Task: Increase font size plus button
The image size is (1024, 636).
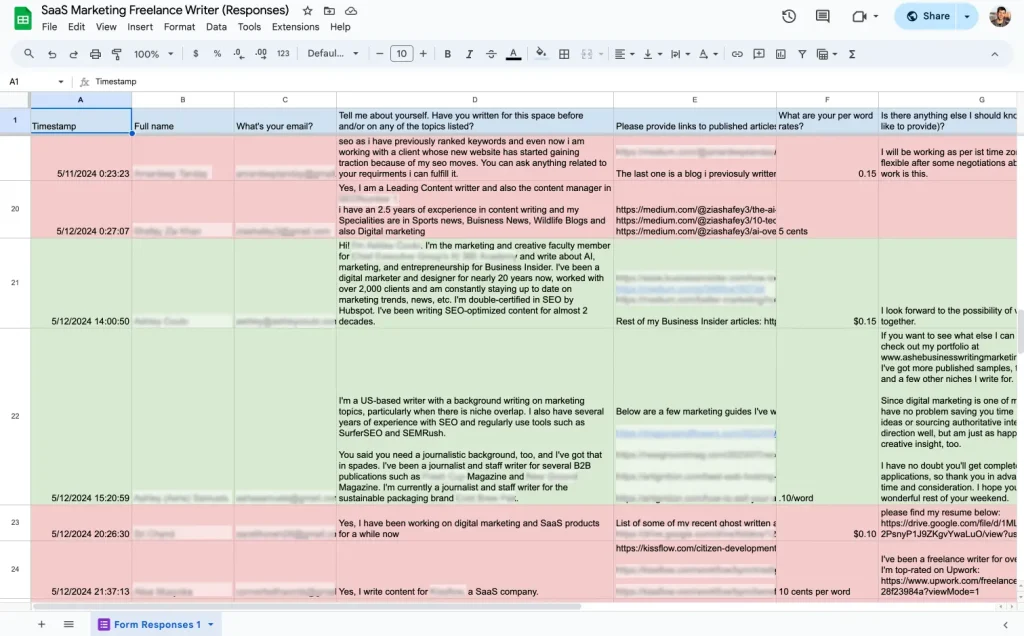Action: (x=423, y=54)
